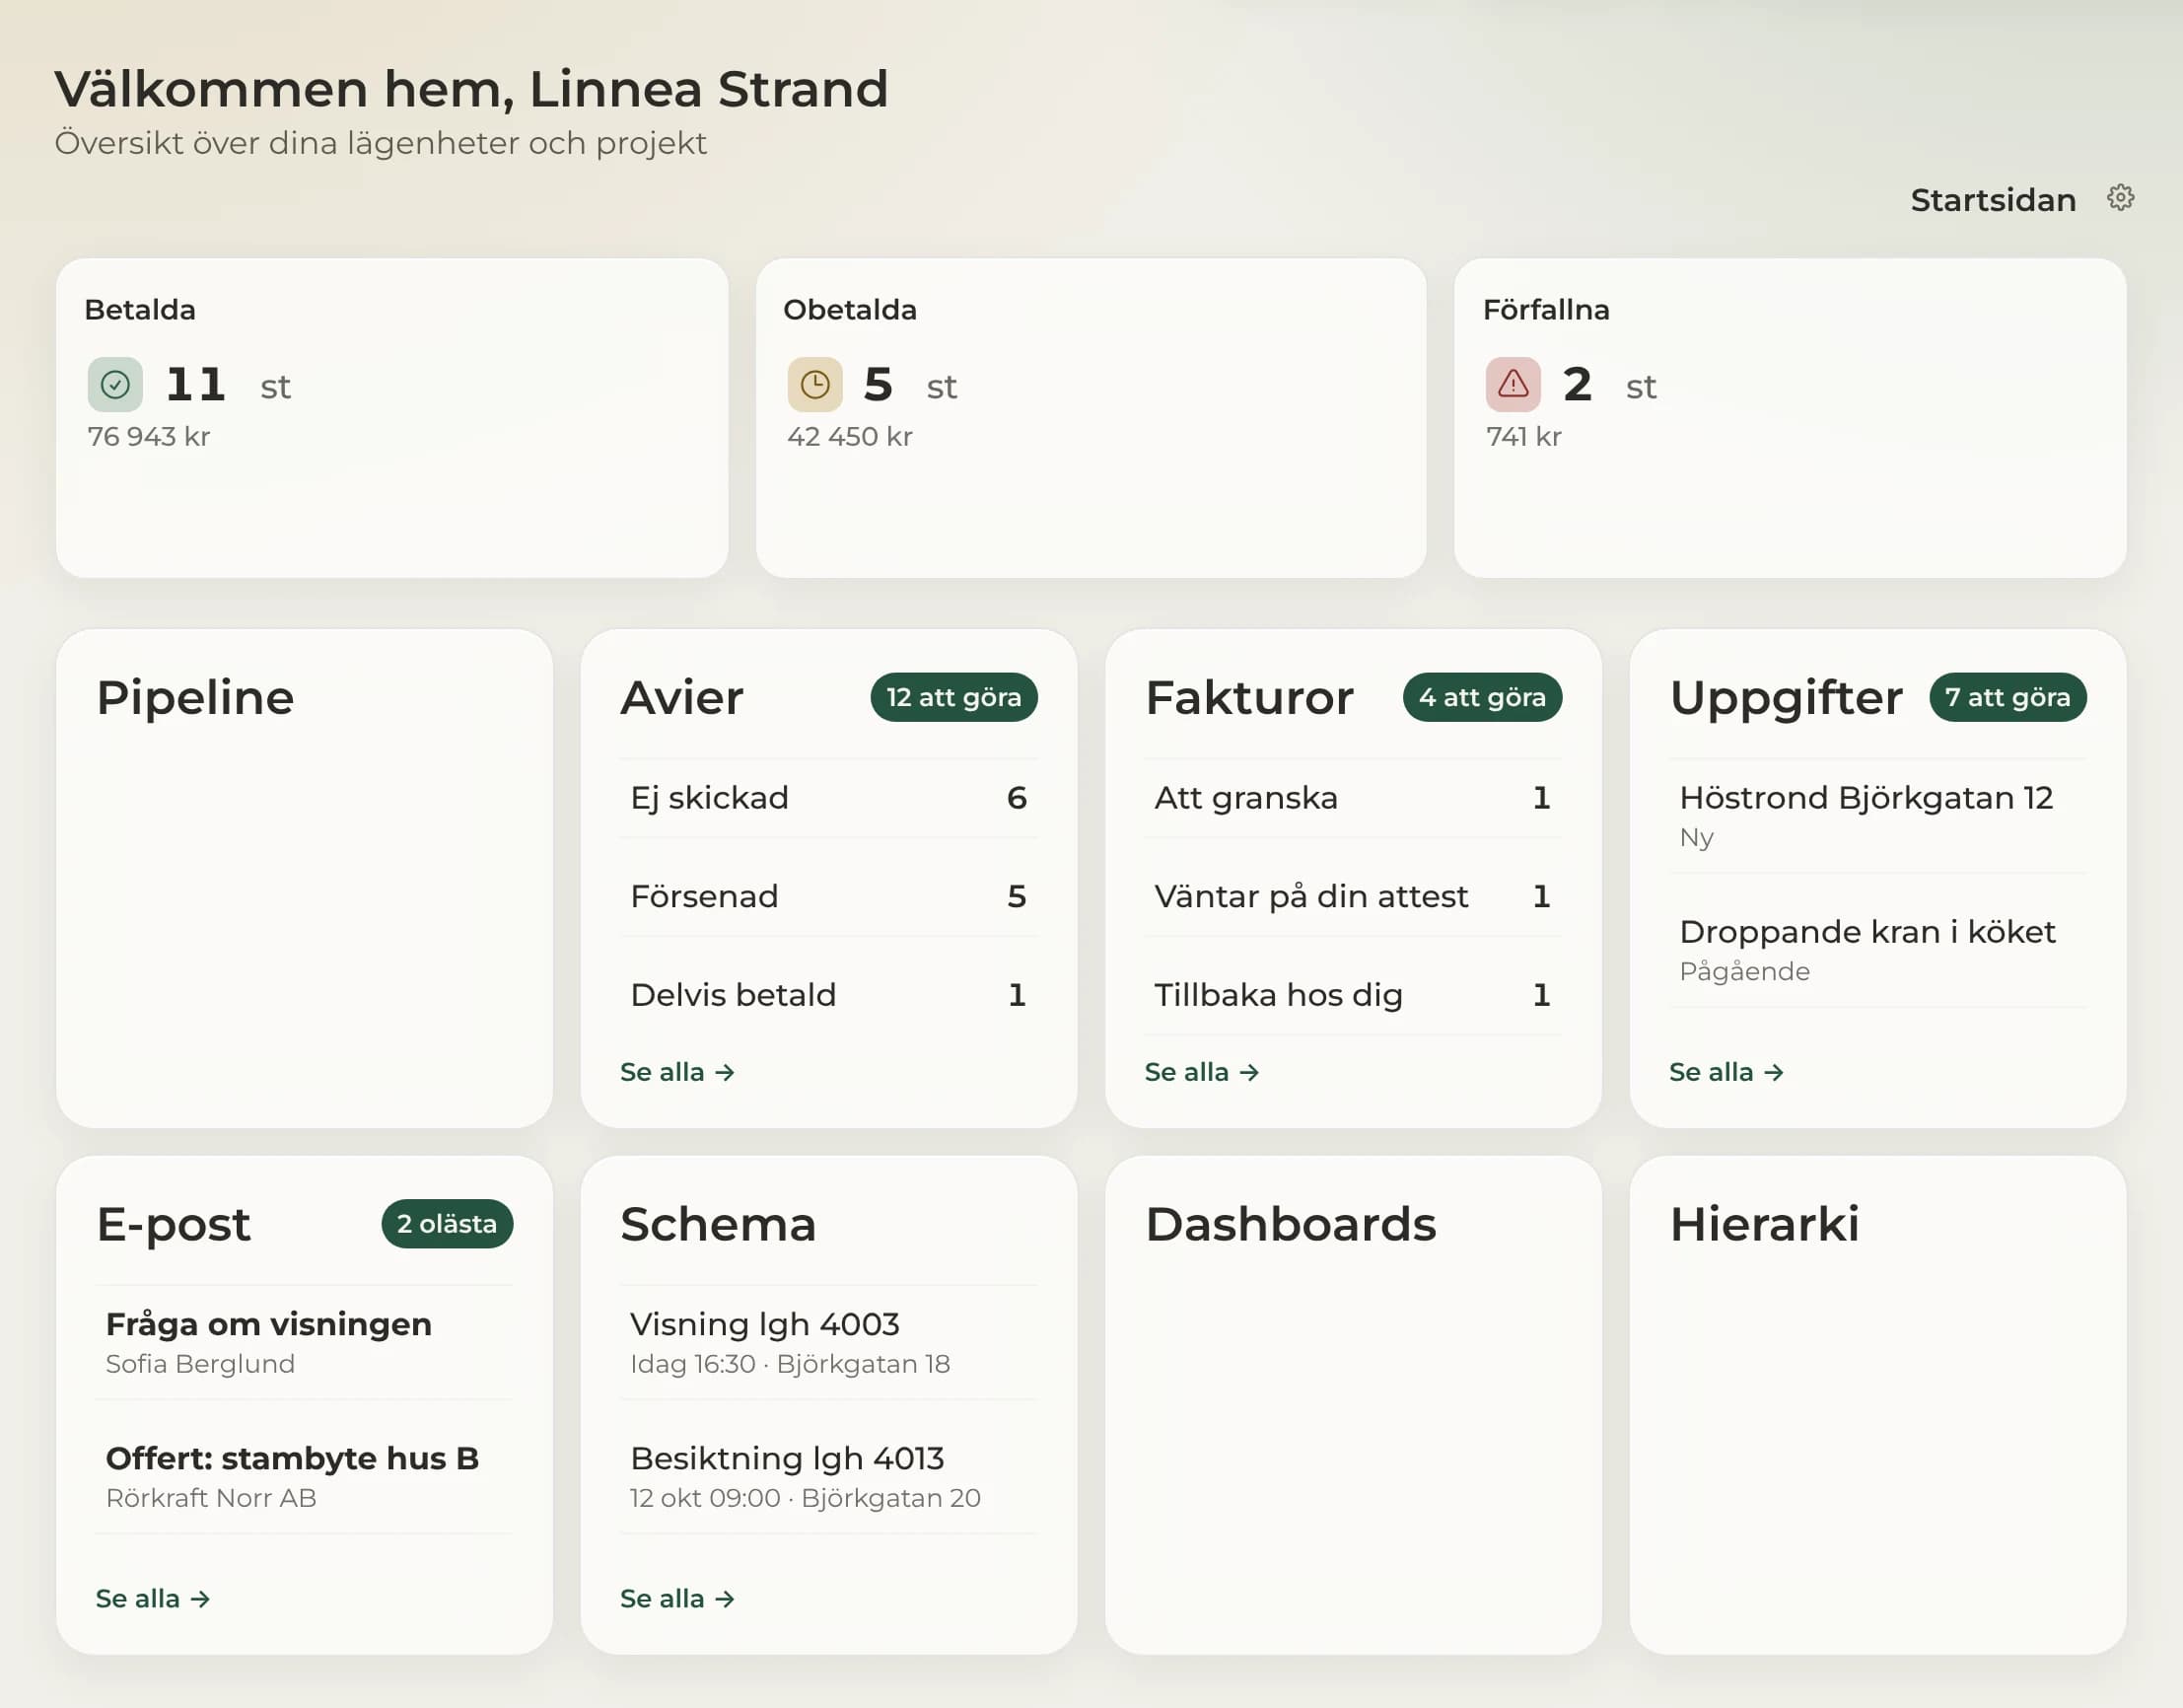
Task: Click the '7 att göra' badge on Uppgifter
Action: coord(2007,697)
